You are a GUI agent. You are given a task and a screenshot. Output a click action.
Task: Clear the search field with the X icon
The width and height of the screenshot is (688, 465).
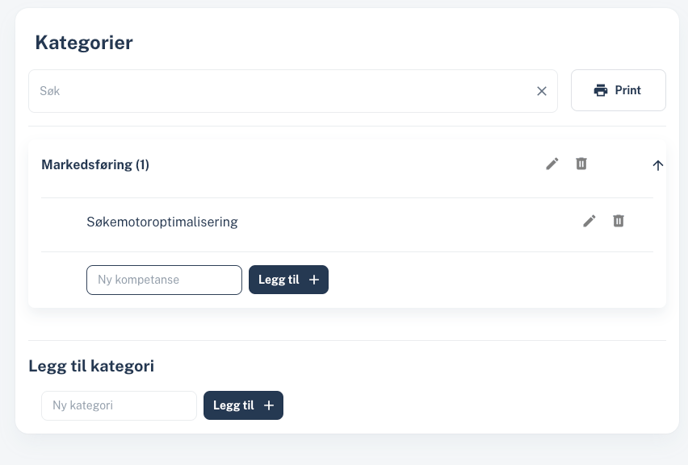[x=542, y=91]
